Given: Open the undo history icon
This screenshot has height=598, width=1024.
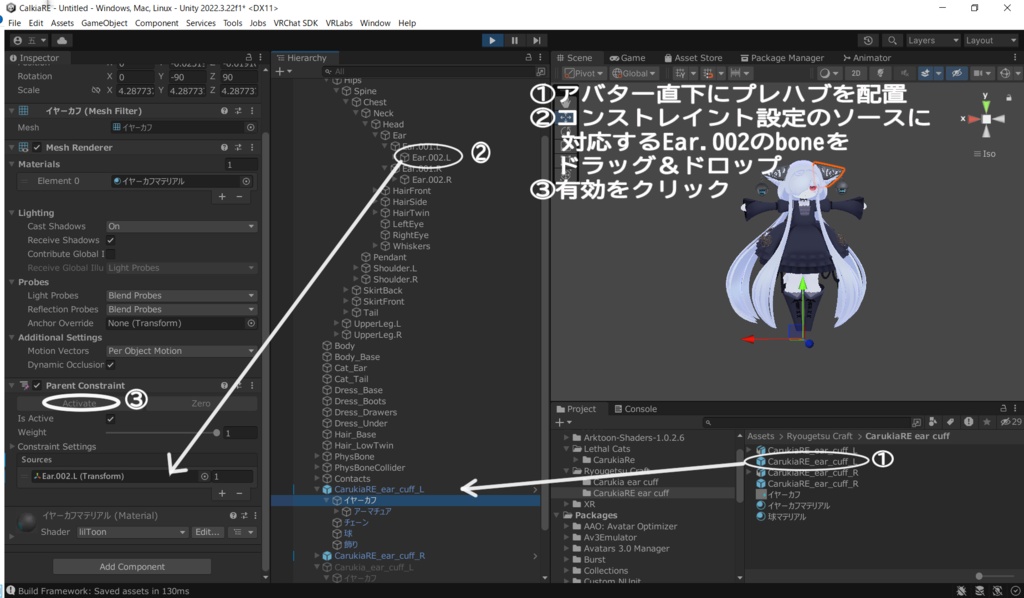Looking at the screenshot, I should 868,40.
